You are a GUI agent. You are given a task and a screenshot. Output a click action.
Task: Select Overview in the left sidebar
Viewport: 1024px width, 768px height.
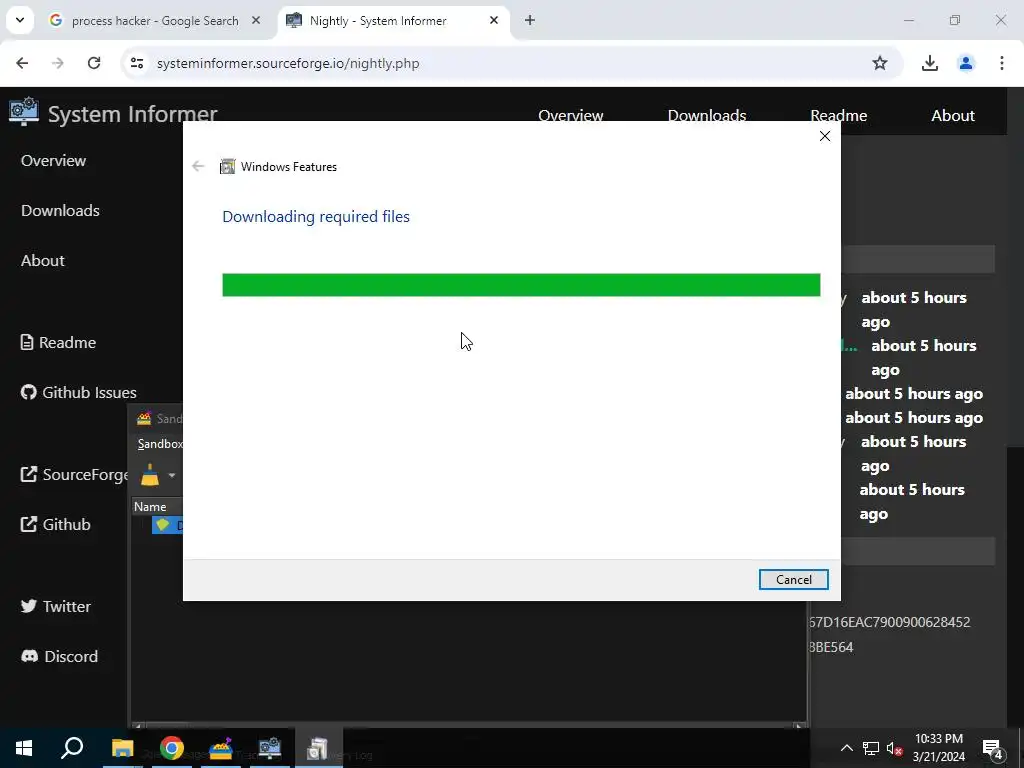[54, 161]
